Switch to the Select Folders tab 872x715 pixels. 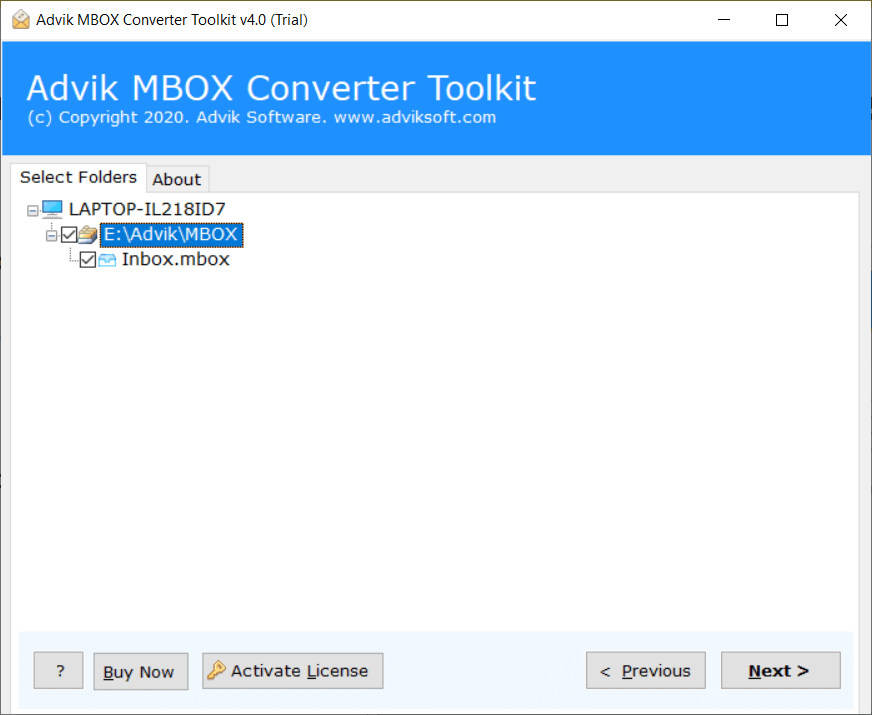[78, 177]
